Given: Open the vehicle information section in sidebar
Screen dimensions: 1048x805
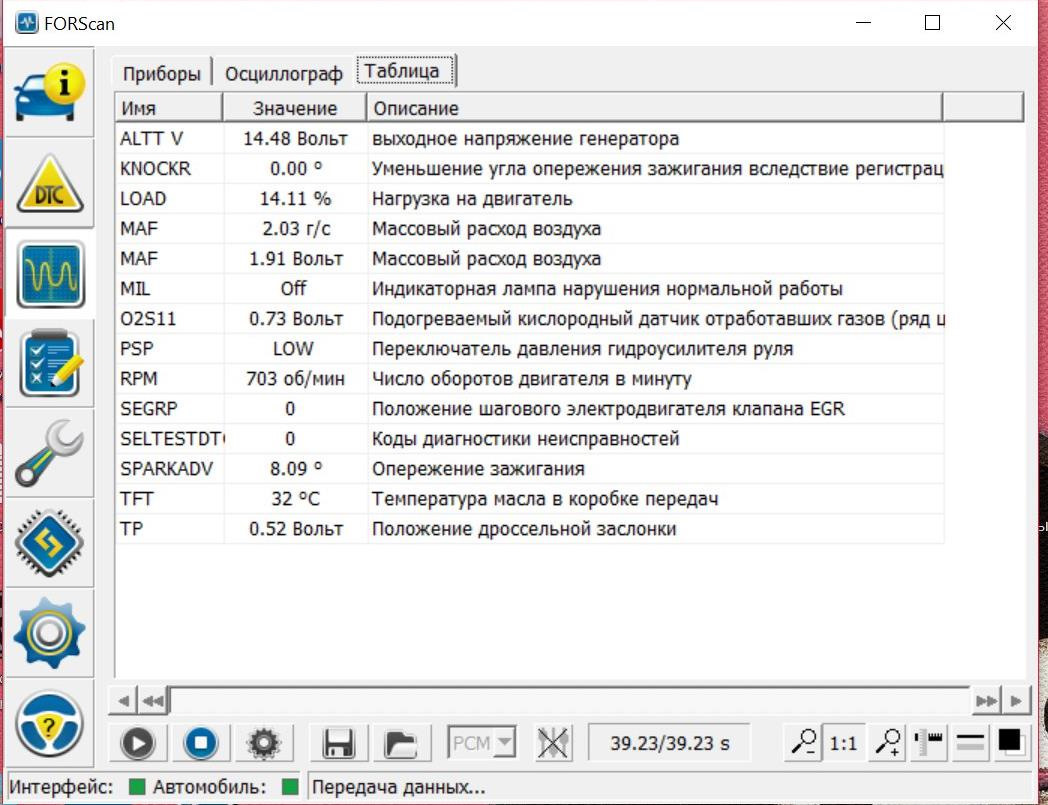Looking at the screenshot, I should point(49,92).
